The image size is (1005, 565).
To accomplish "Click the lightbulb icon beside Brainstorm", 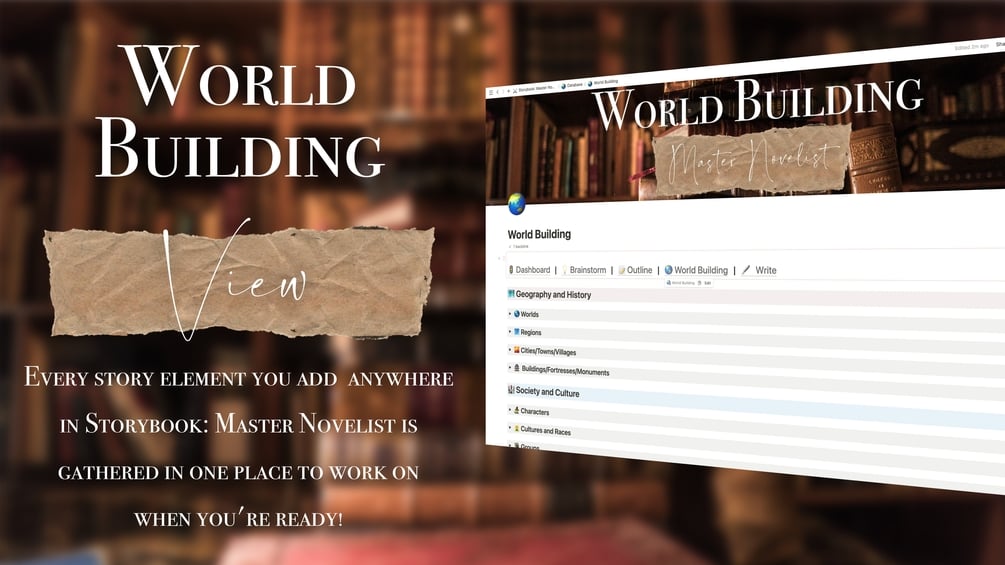I will (565, 270).
